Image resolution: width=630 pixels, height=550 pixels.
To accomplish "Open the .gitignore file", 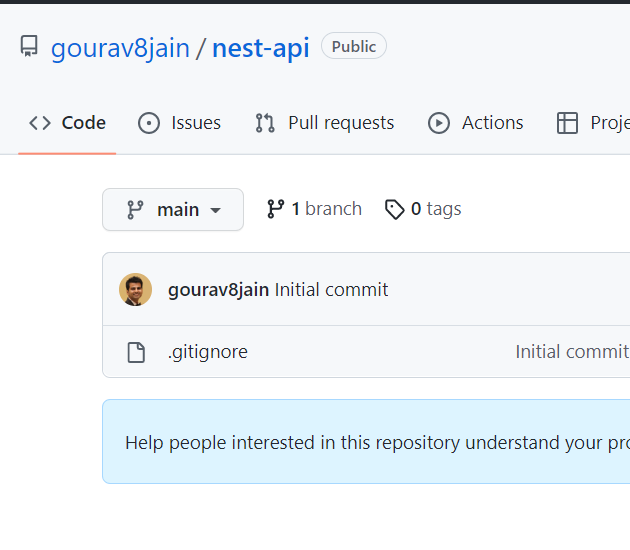I will [207, 352].
